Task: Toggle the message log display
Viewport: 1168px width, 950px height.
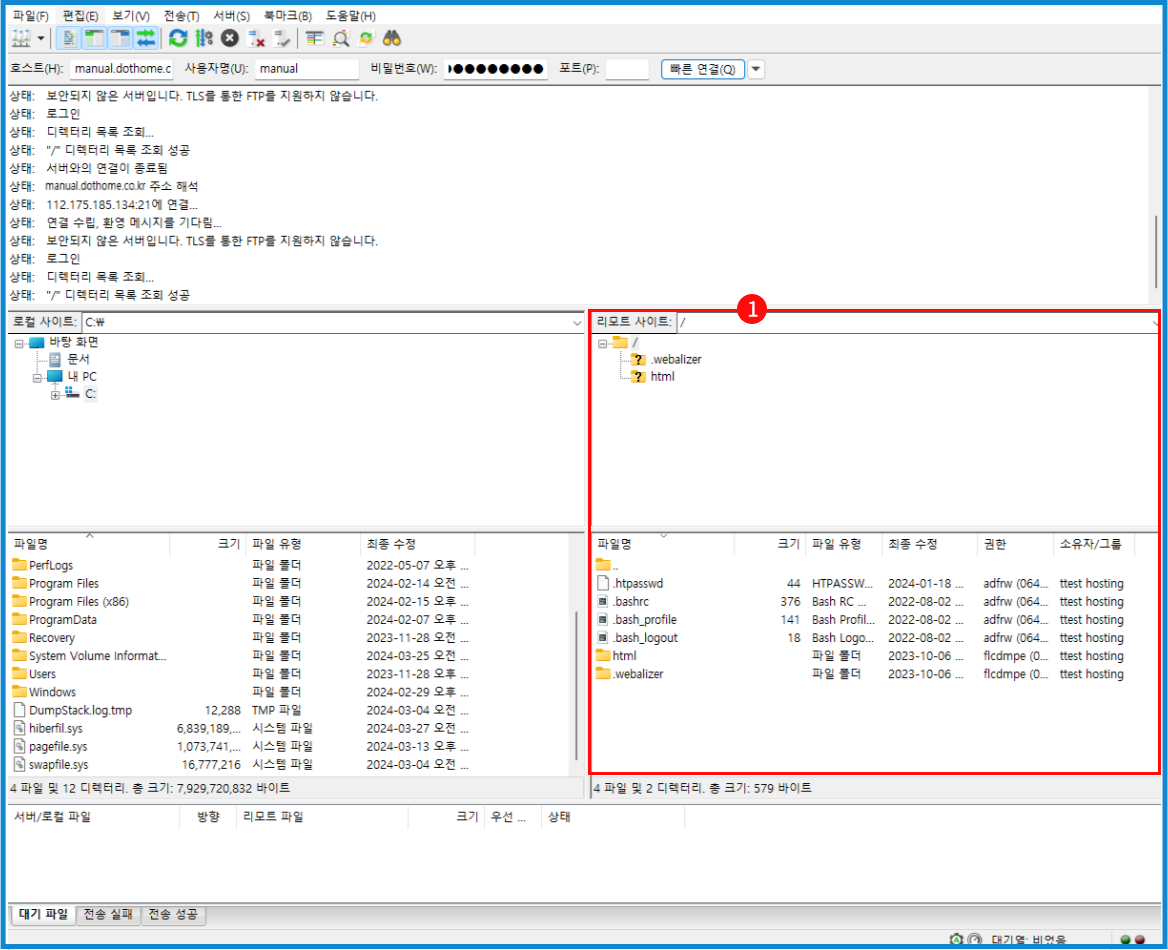Action: 69,38
